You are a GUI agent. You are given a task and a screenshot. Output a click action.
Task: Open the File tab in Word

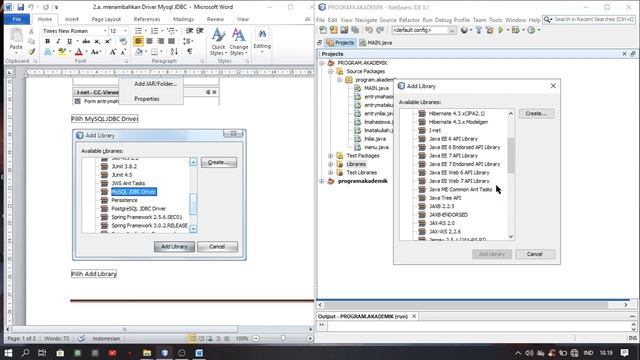tap(17, 19)
